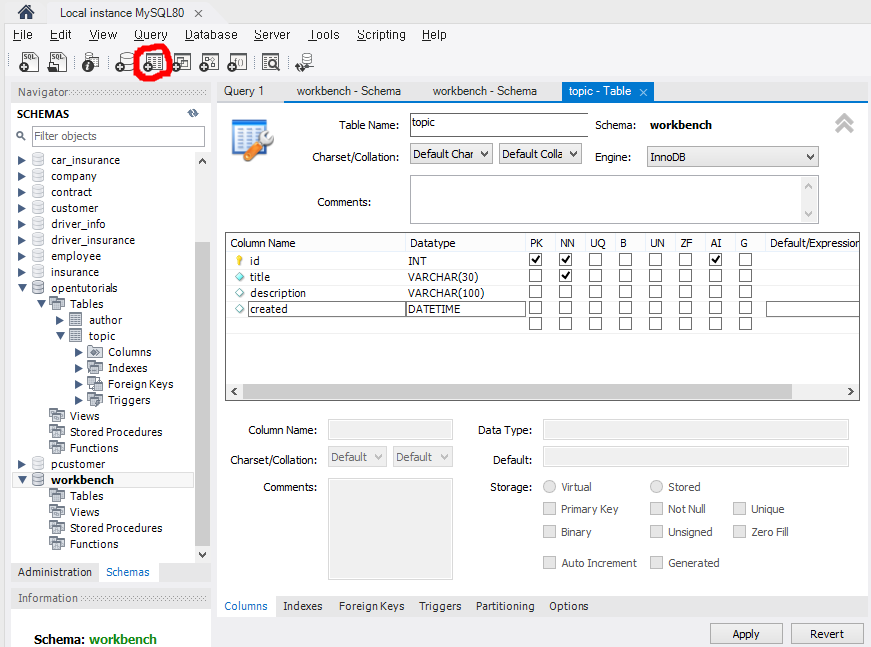Click the column grid scroll right arrow
The width and height of the screenshot is (871, 647).
(x=850, y=392)
